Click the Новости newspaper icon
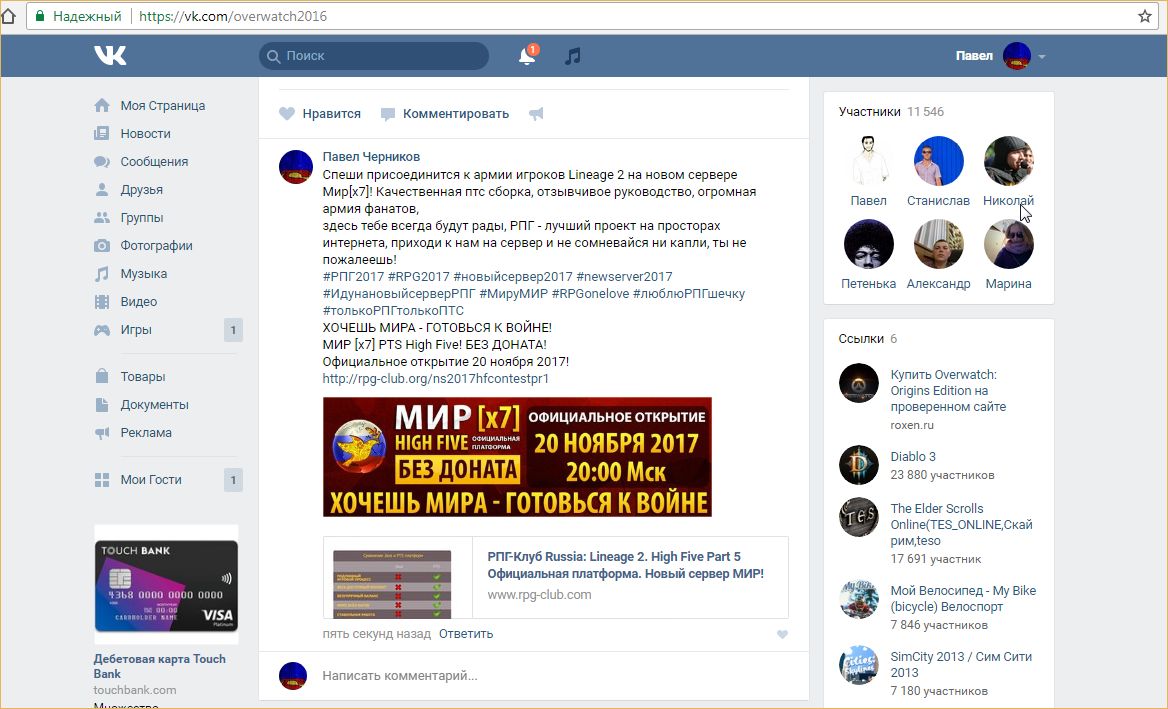Viewport: 1168px width, 709px height. tap(102, 133)
